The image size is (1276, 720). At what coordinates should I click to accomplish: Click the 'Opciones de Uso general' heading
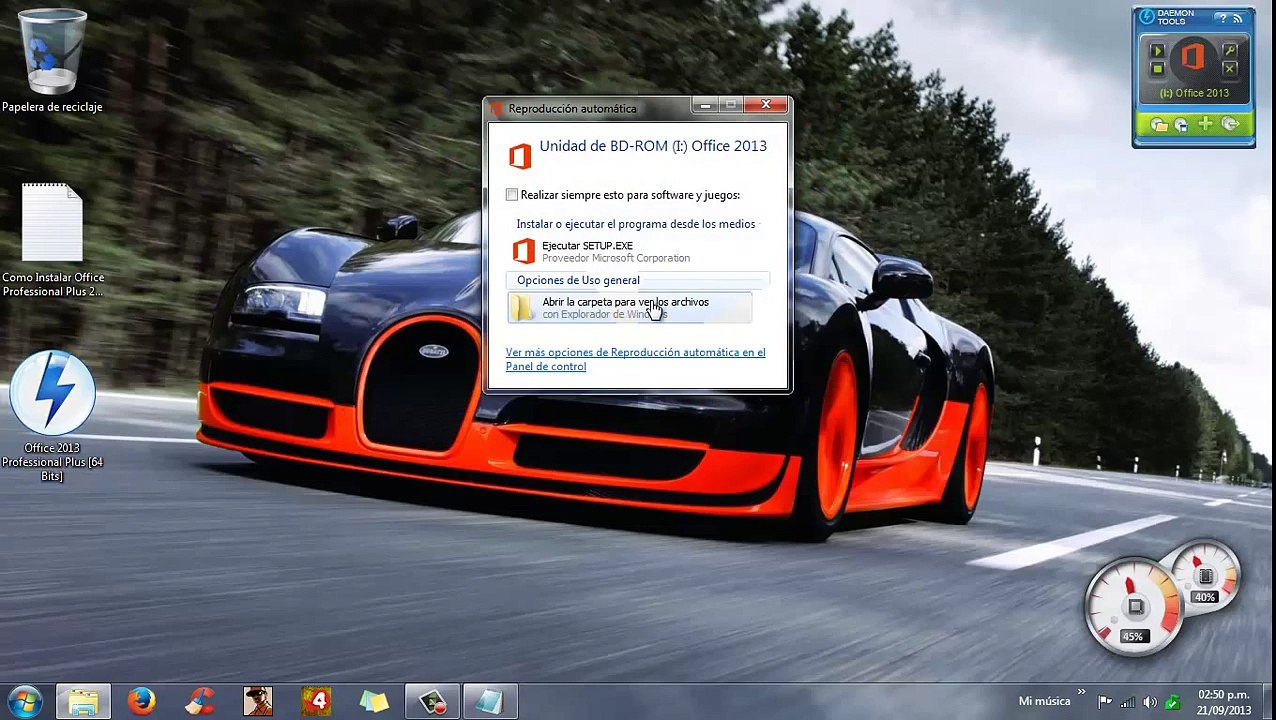[x=578, y=280]
